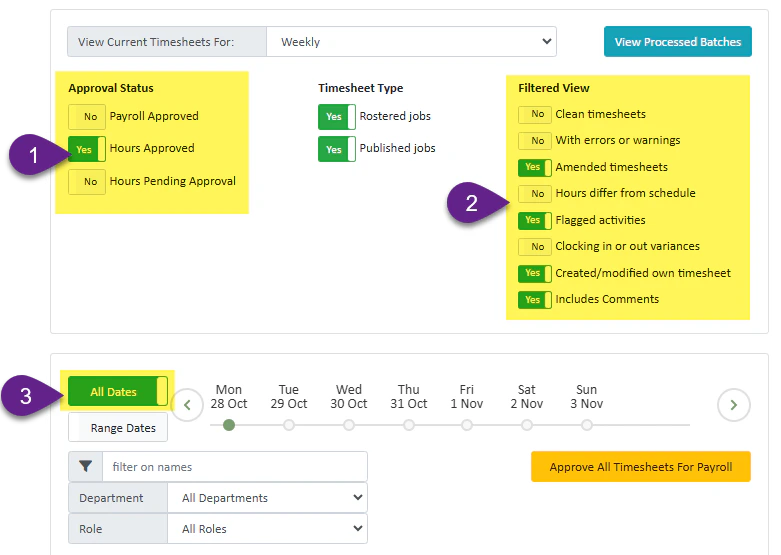Open the View Current Timesheets For dropdown

411,42
